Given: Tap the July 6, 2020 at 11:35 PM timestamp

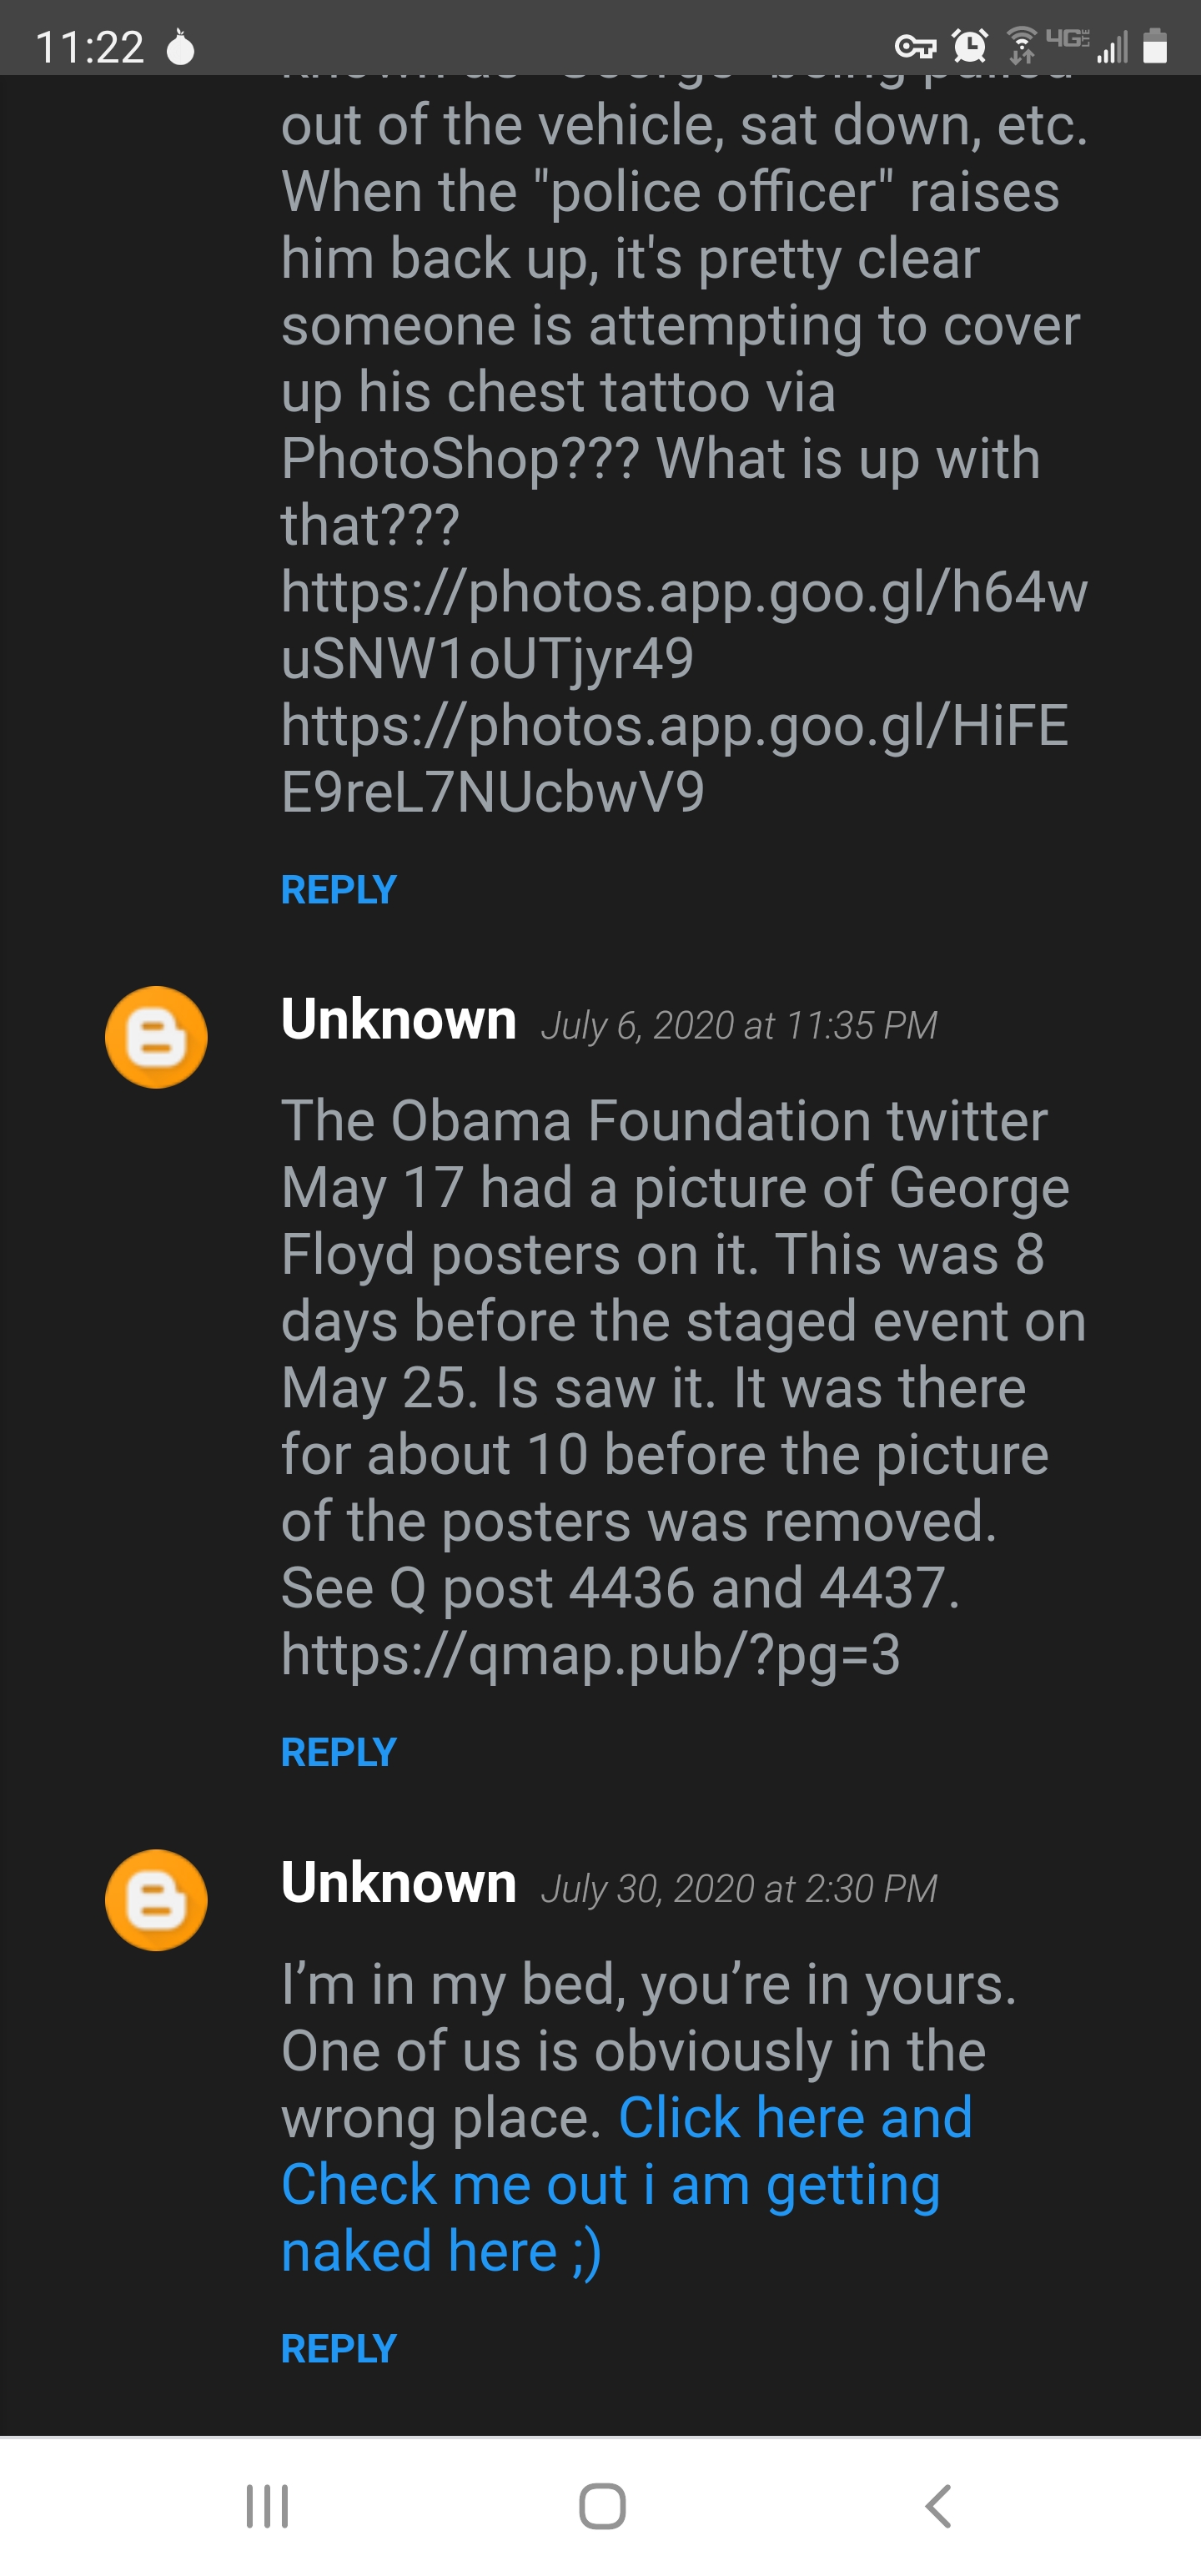Looking at the screenshot, I should click(x=739, y=1026).
